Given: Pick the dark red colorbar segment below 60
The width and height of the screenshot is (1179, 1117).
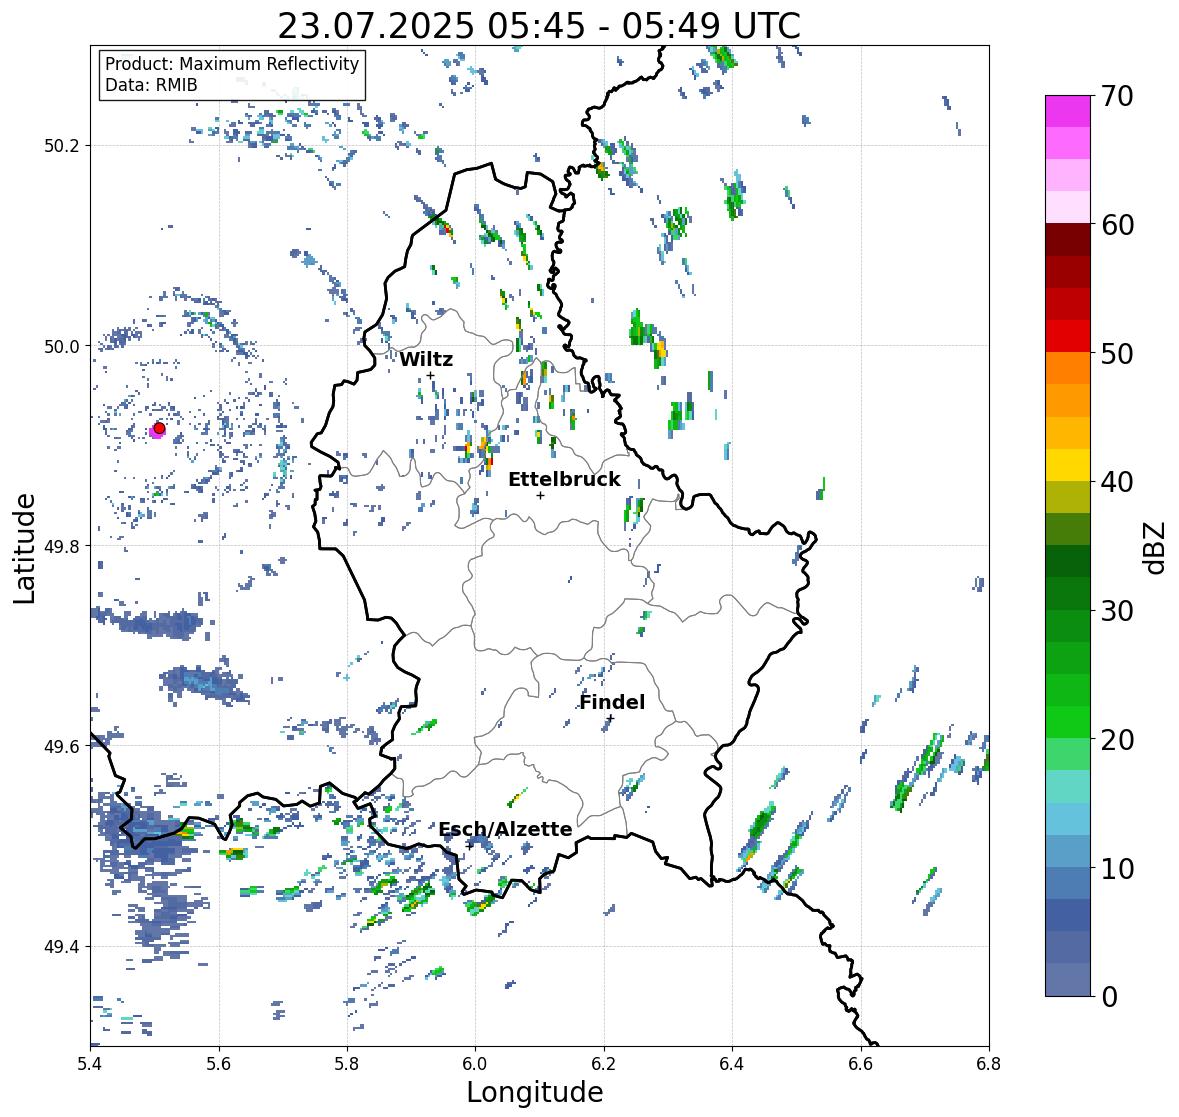Looking at the screenshot, I should click(1068, 240).
